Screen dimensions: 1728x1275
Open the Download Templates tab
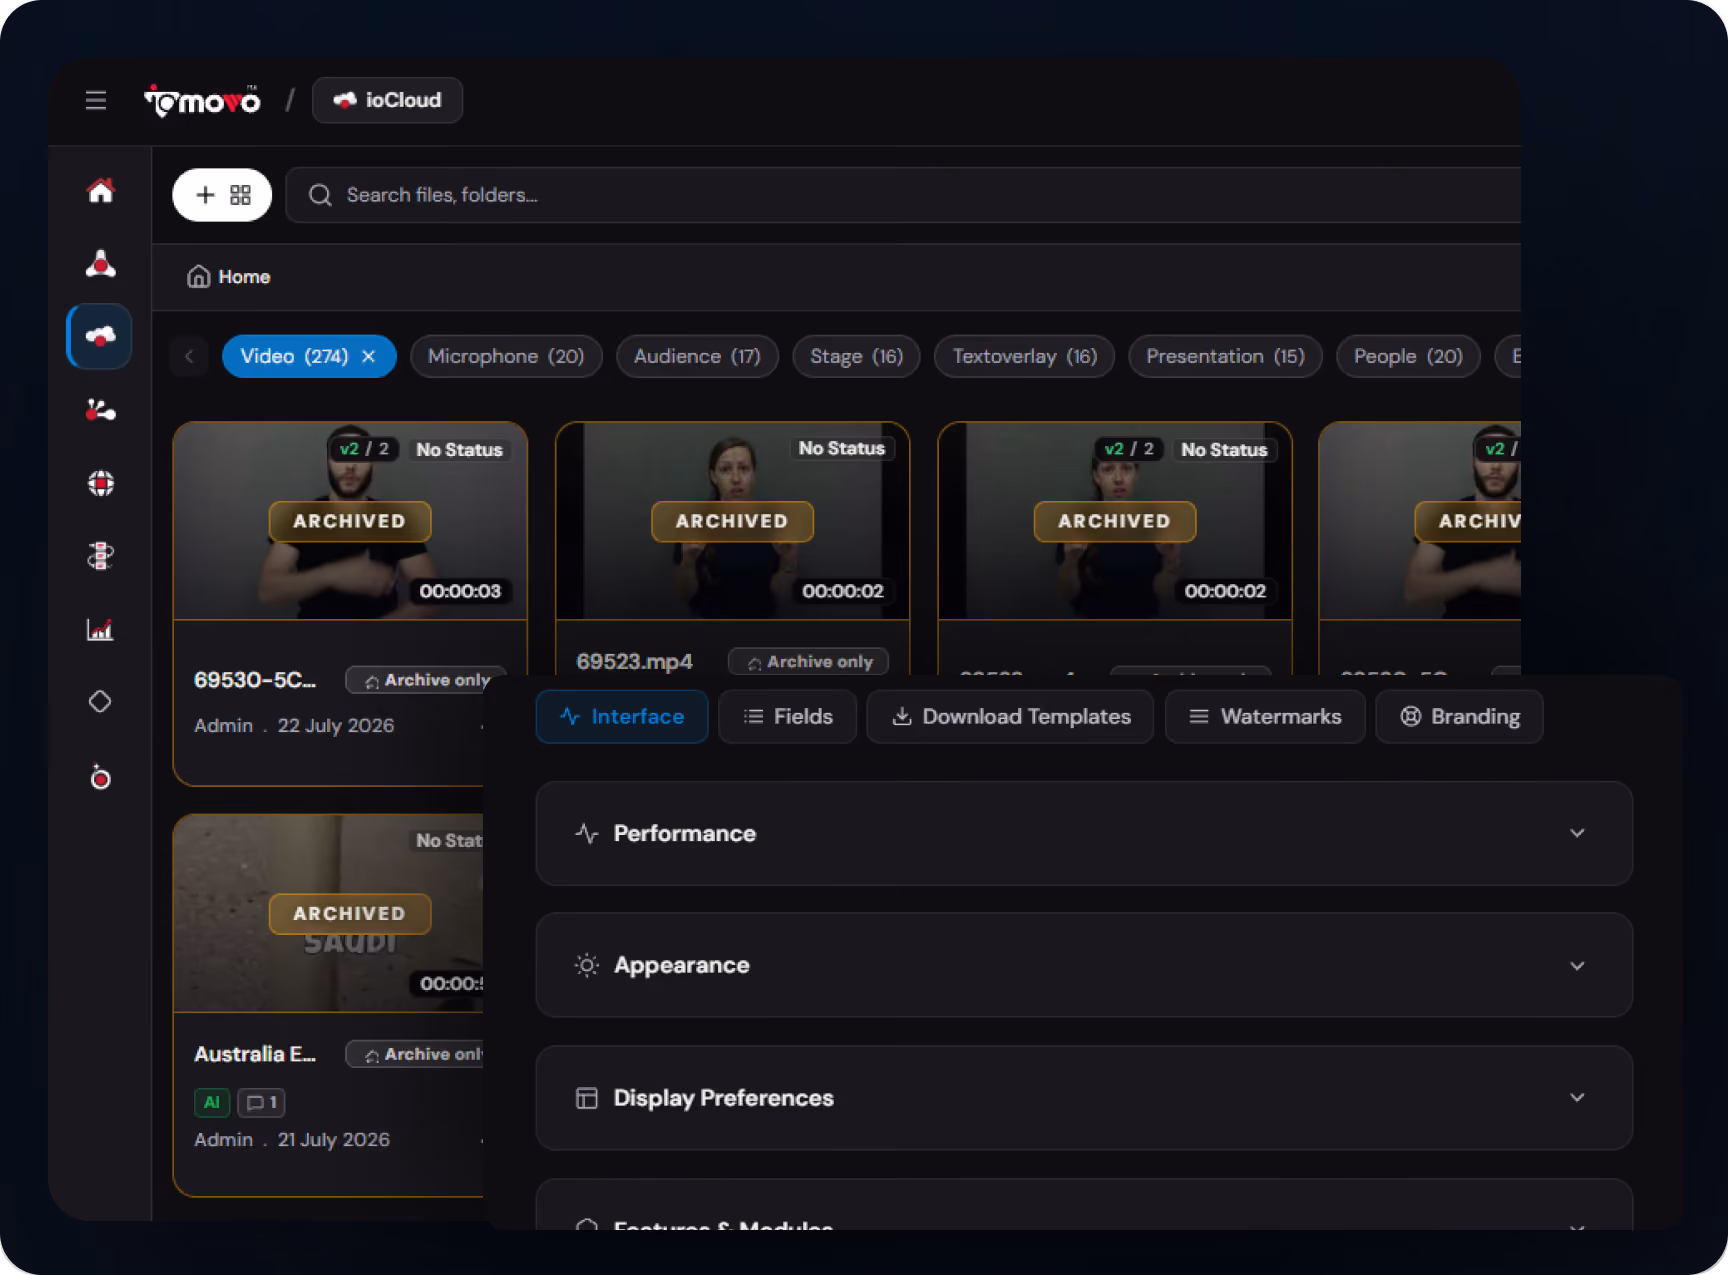pyautogui.click(x=1010, y=717)
